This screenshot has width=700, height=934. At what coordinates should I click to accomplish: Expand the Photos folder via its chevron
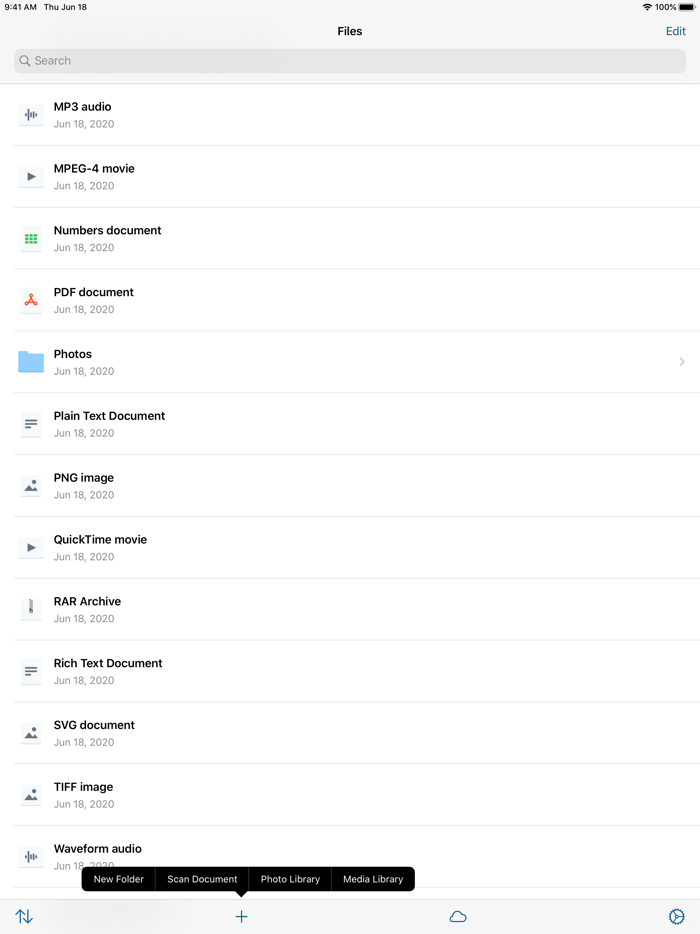tap(682, 362)
